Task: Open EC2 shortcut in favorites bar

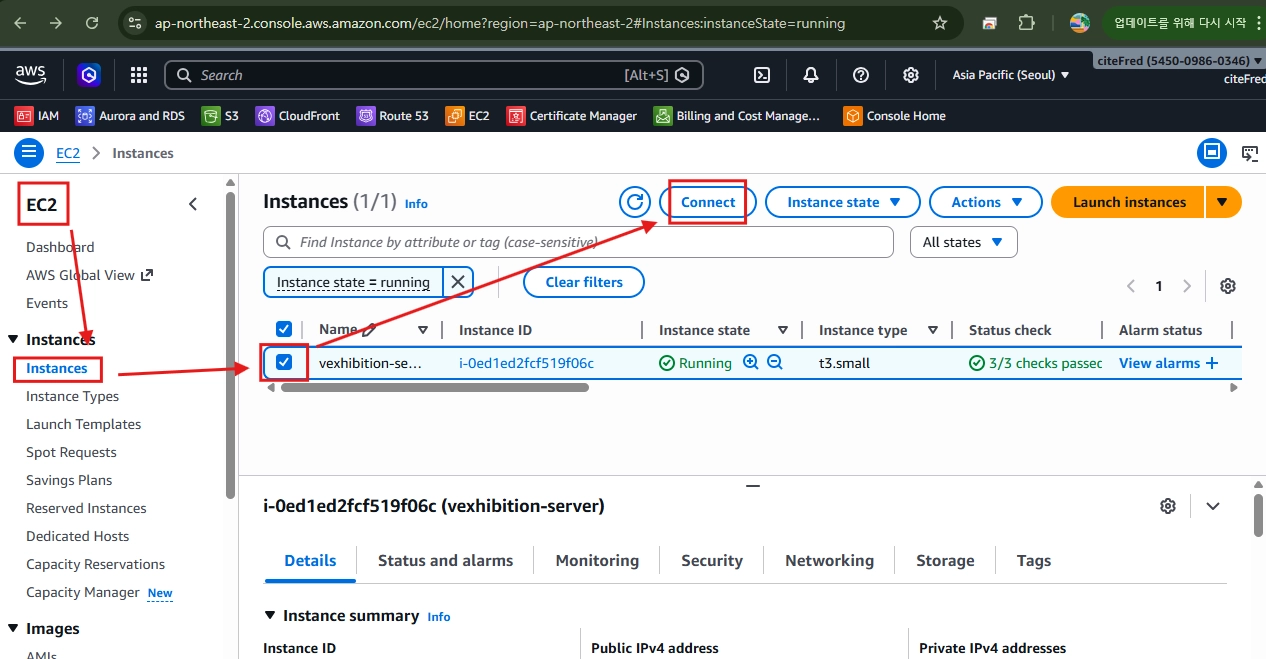Action: coord(468,116)
